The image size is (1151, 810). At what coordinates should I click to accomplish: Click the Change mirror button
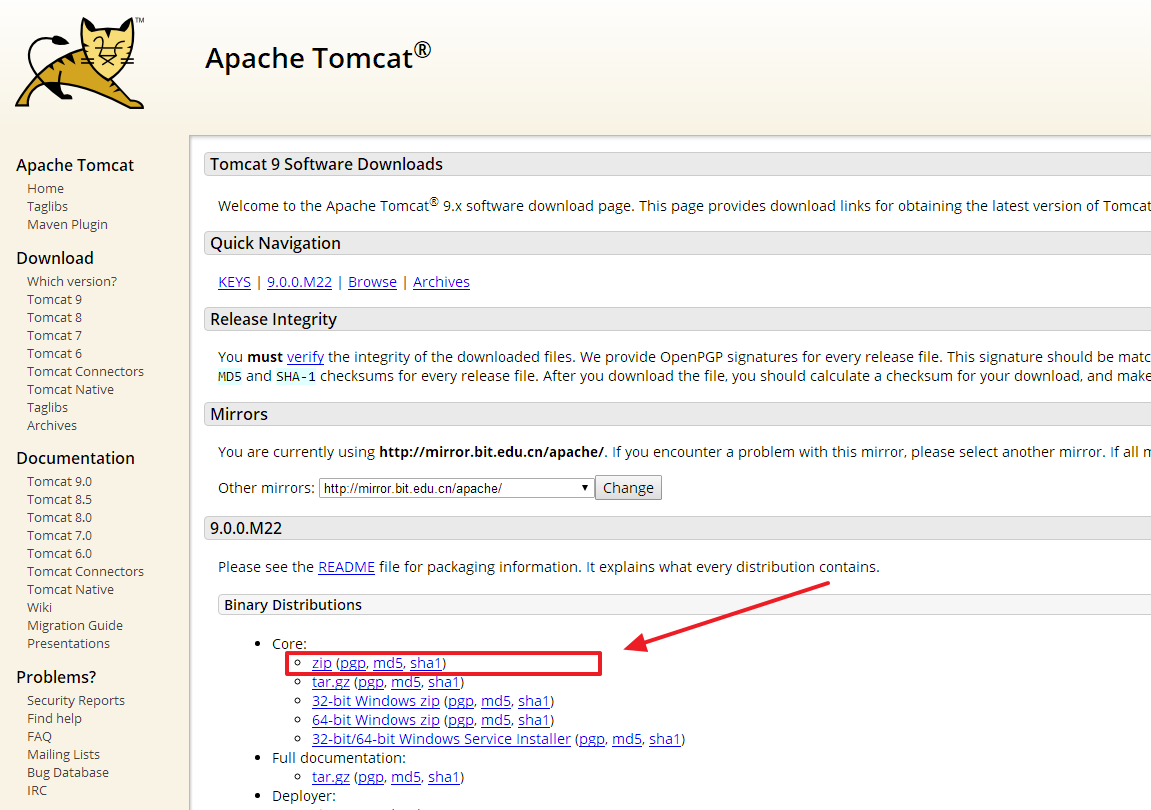[x=628, y=488]
